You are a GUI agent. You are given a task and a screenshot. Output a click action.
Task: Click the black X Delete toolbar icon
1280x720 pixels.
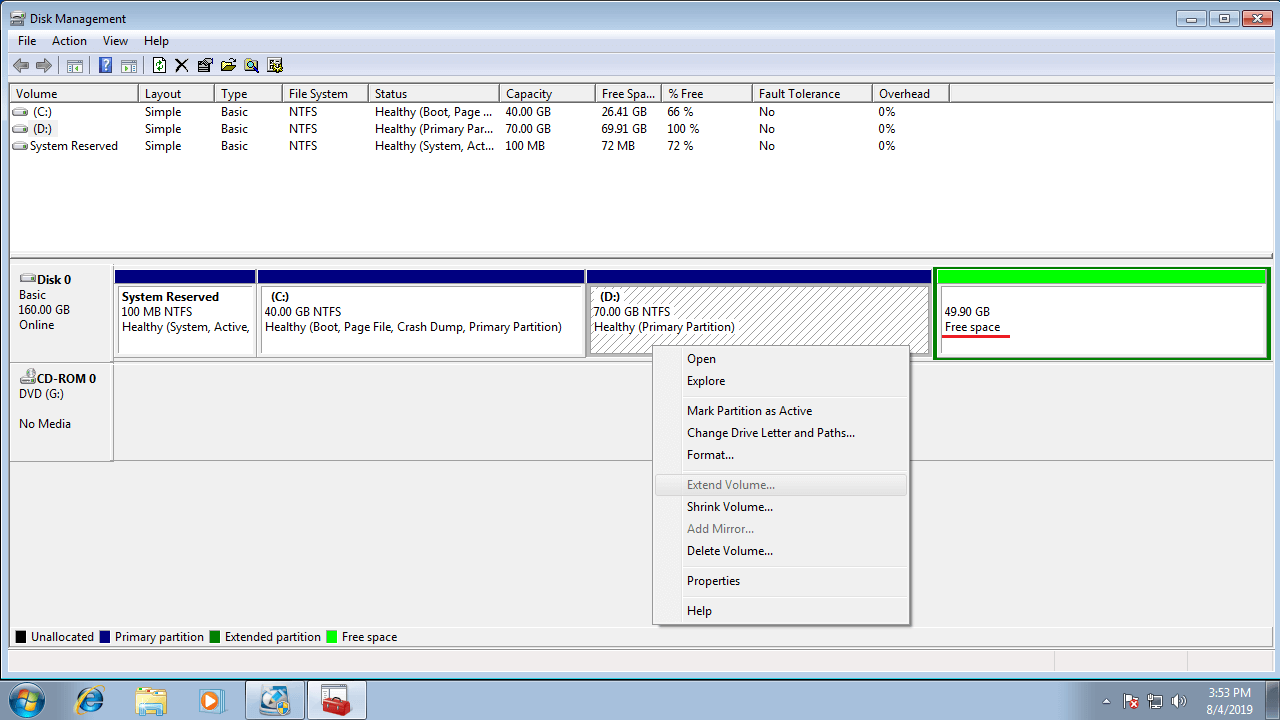pyautogui.click(x=182, y=66)
